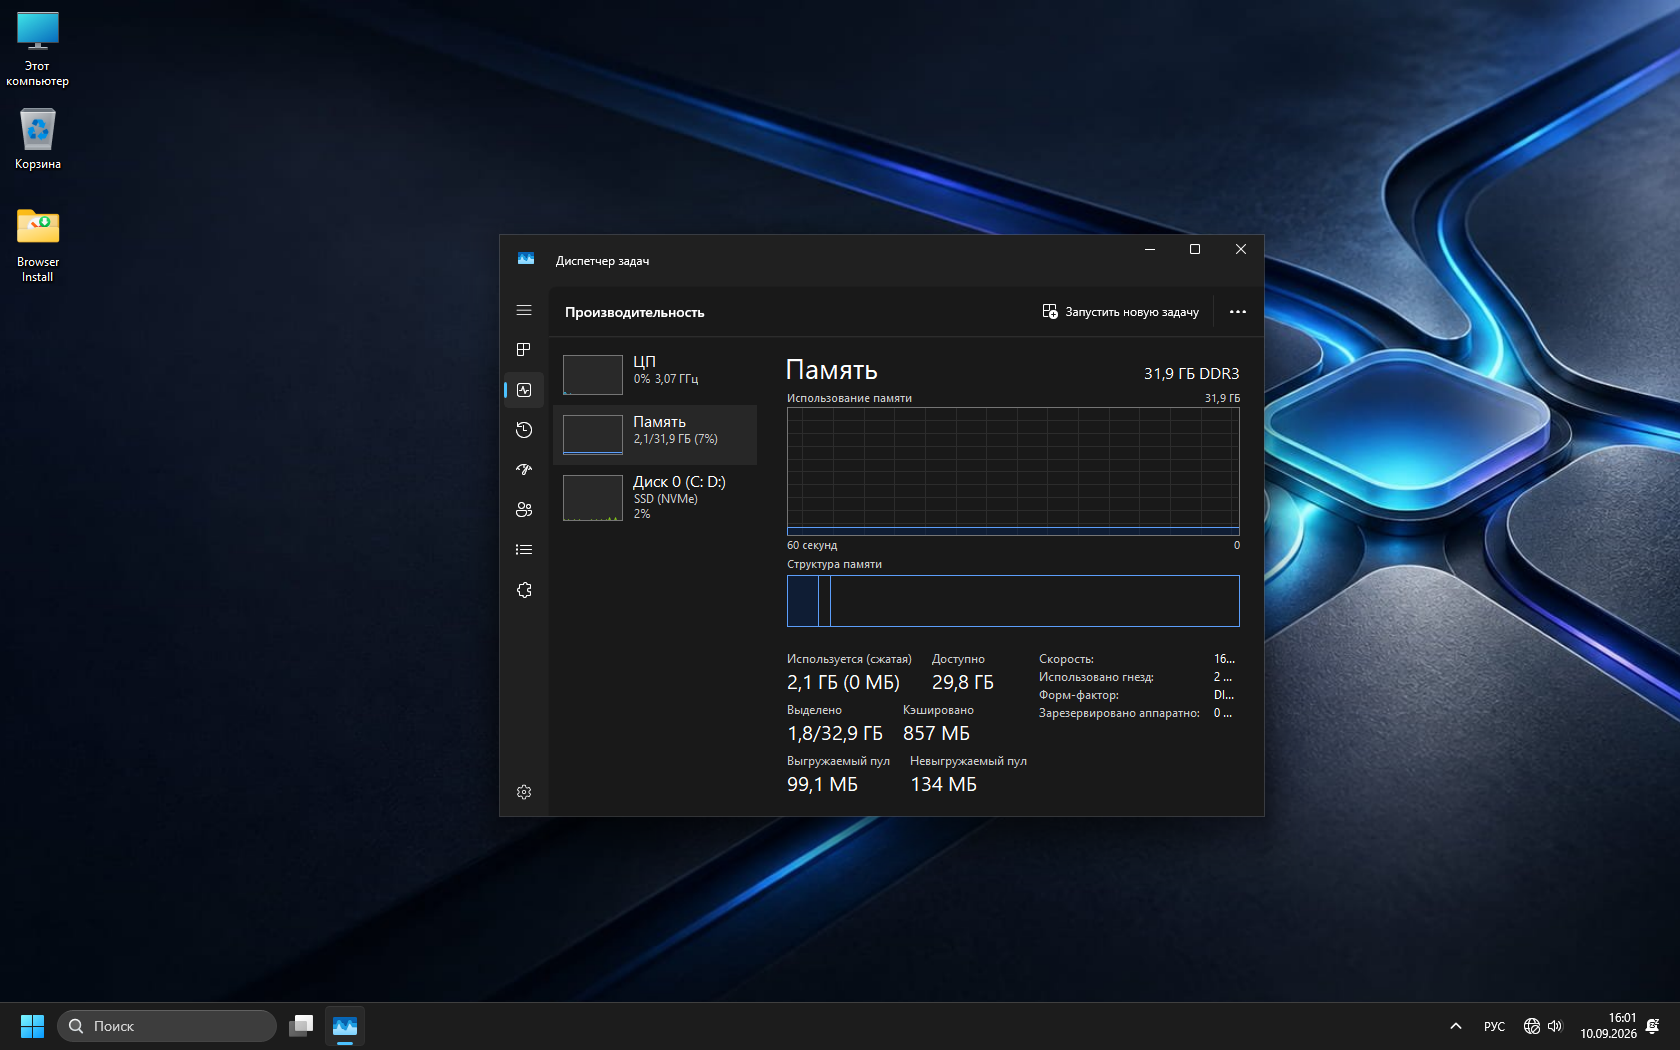The image size is (1680, 1050).
Task: Open the Users page icon
Action: 524,510
